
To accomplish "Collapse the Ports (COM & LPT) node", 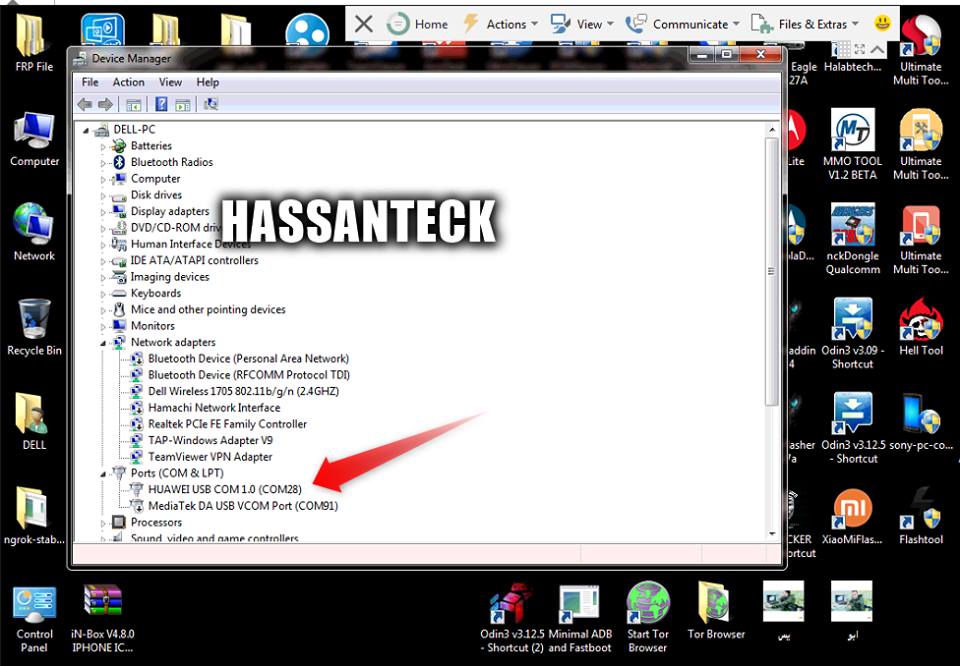I will point(103,474).
